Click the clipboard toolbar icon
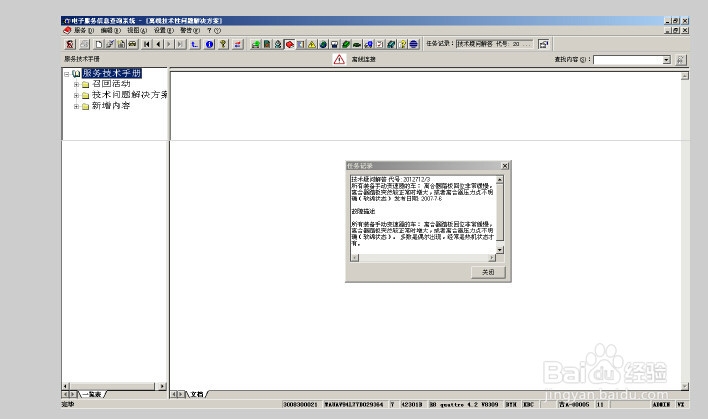The image size is (708, 419). (121, 44)
